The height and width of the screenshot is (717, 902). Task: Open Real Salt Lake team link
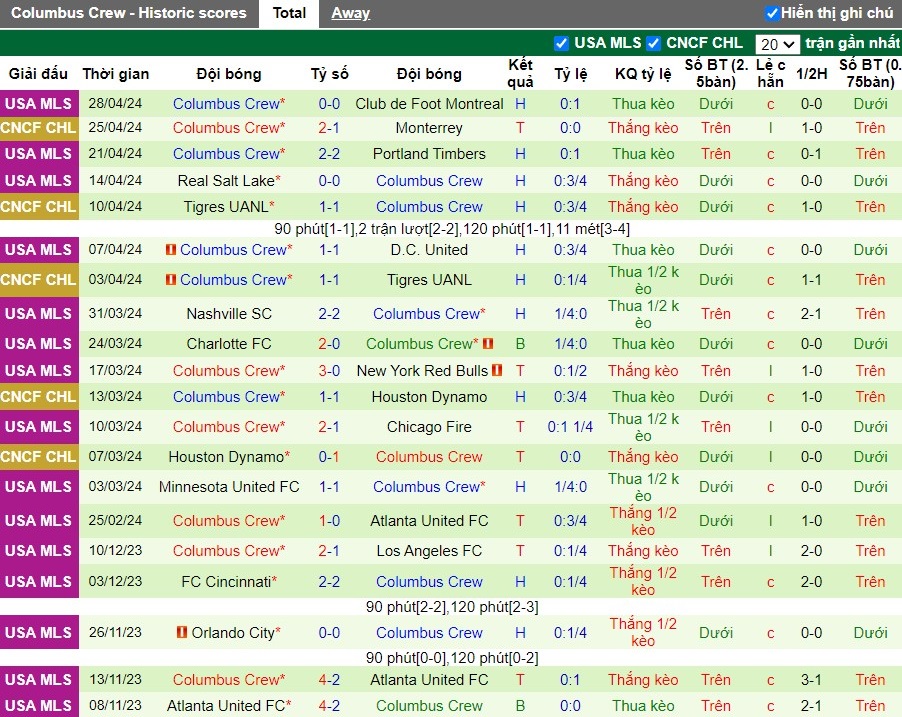point(226,181)
